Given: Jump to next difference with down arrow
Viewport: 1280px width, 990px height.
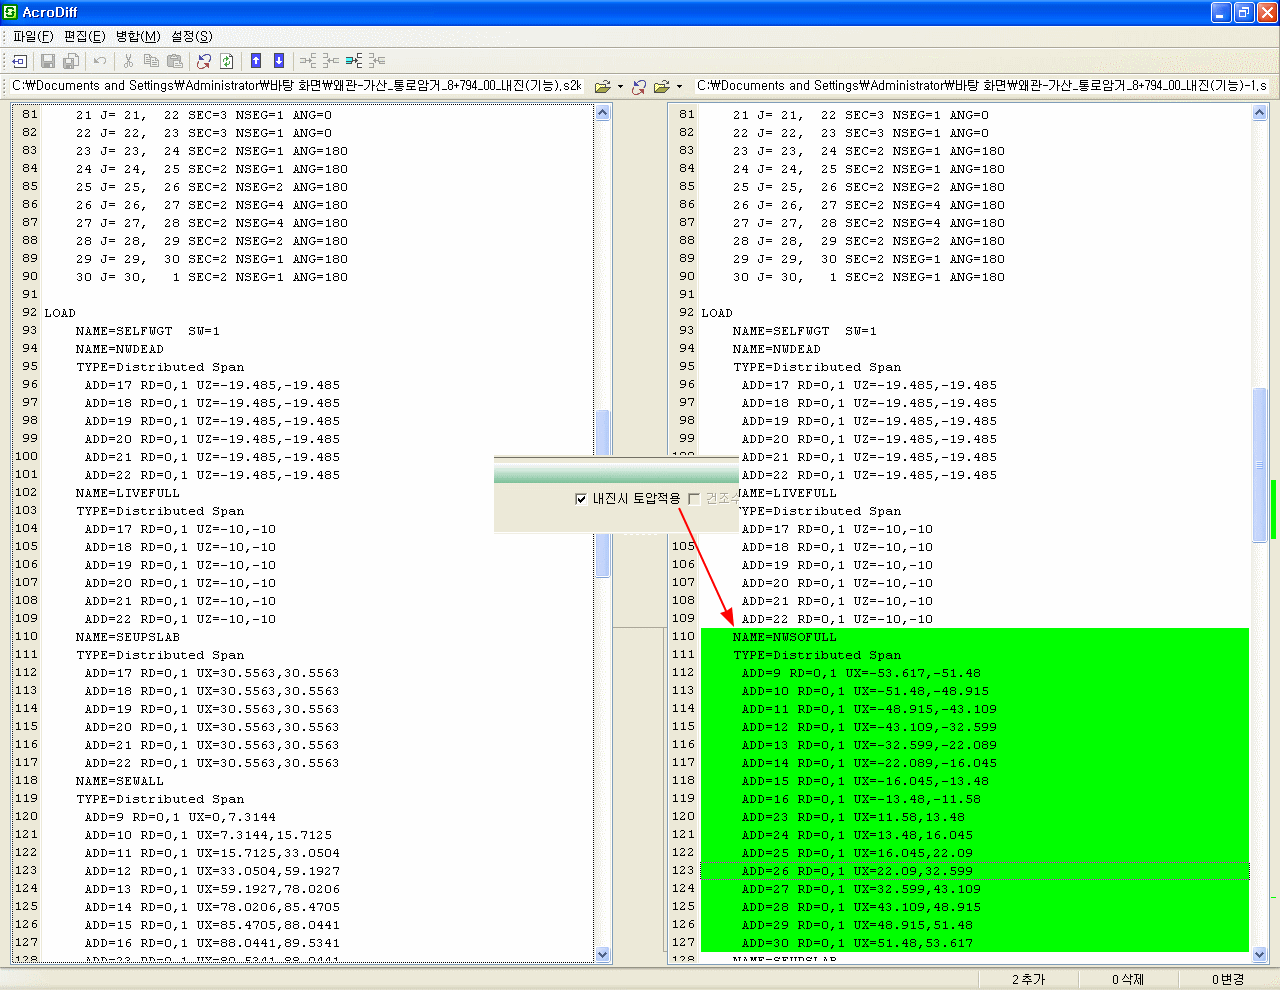Looking at the screenshot, I should point(279,61).
